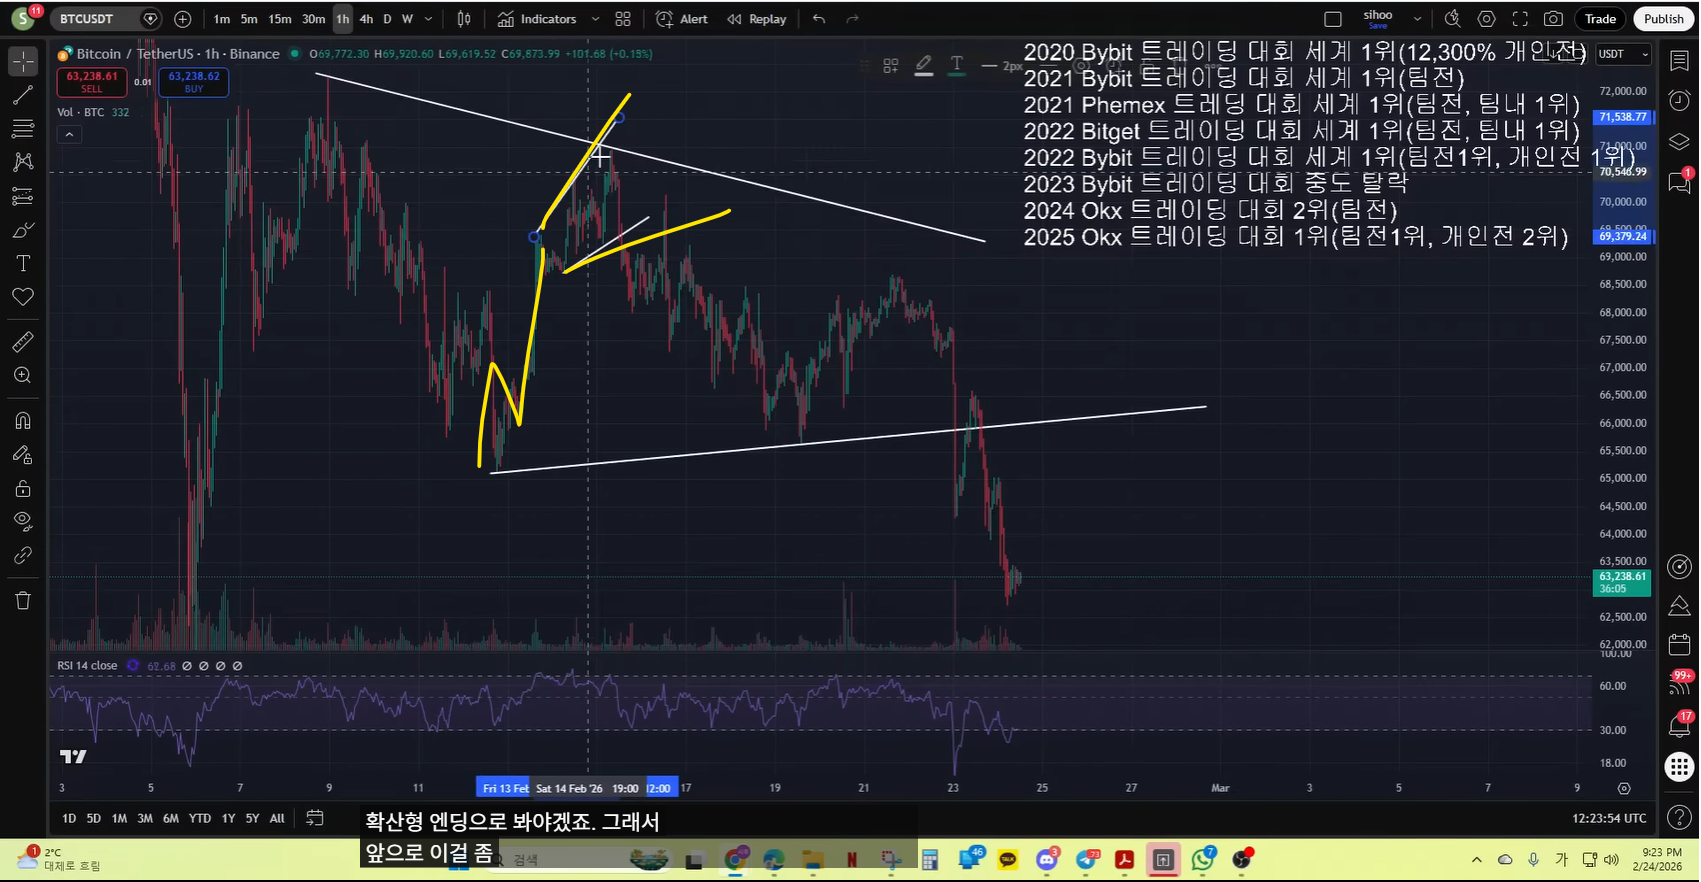Switch to the daily D interval
1701x882 pixels.
(x=388, y=19)
